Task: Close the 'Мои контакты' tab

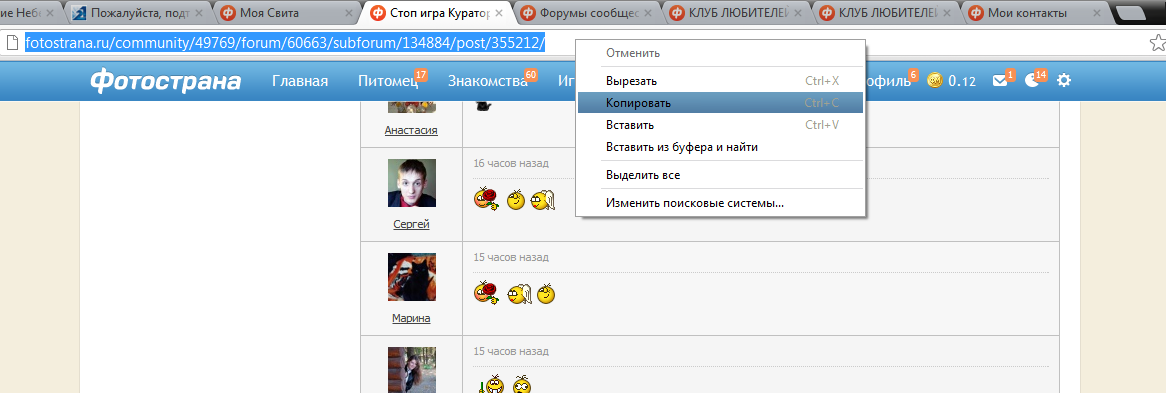Action: pyautogui.click(x=1098, y=13)
